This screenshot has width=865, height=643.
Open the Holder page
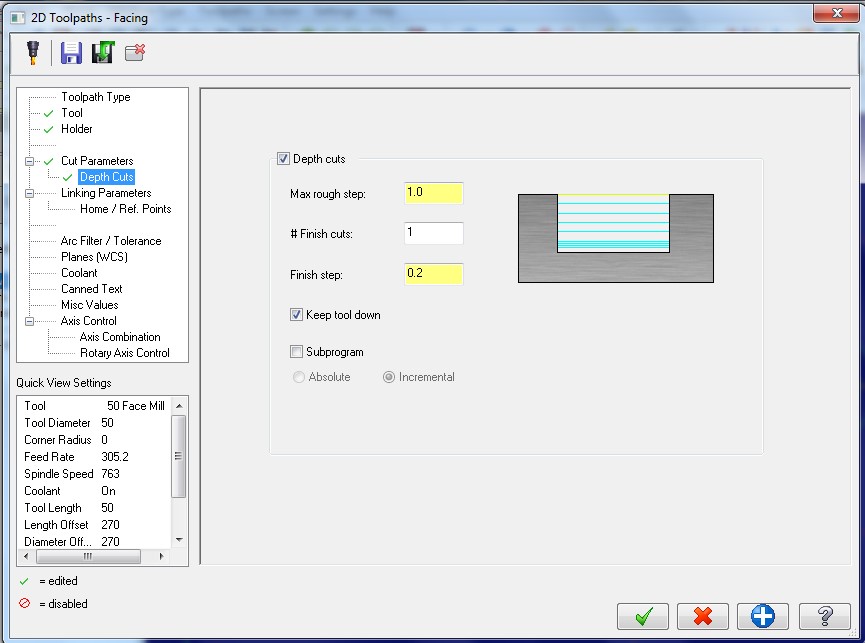coord(77,129)
